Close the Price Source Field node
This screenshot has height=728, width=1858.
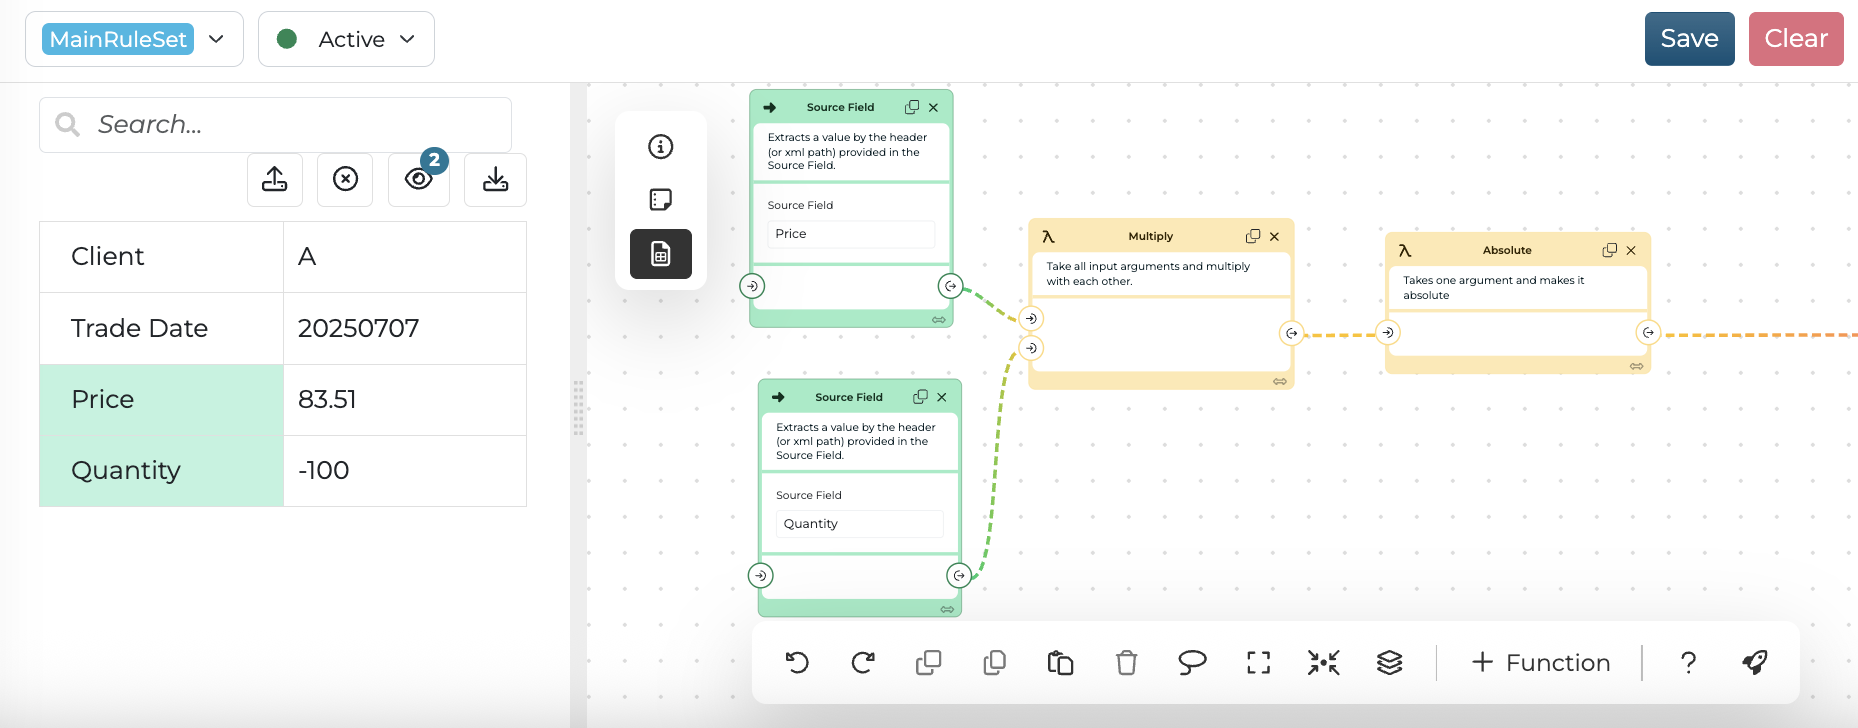click(933, 108)
